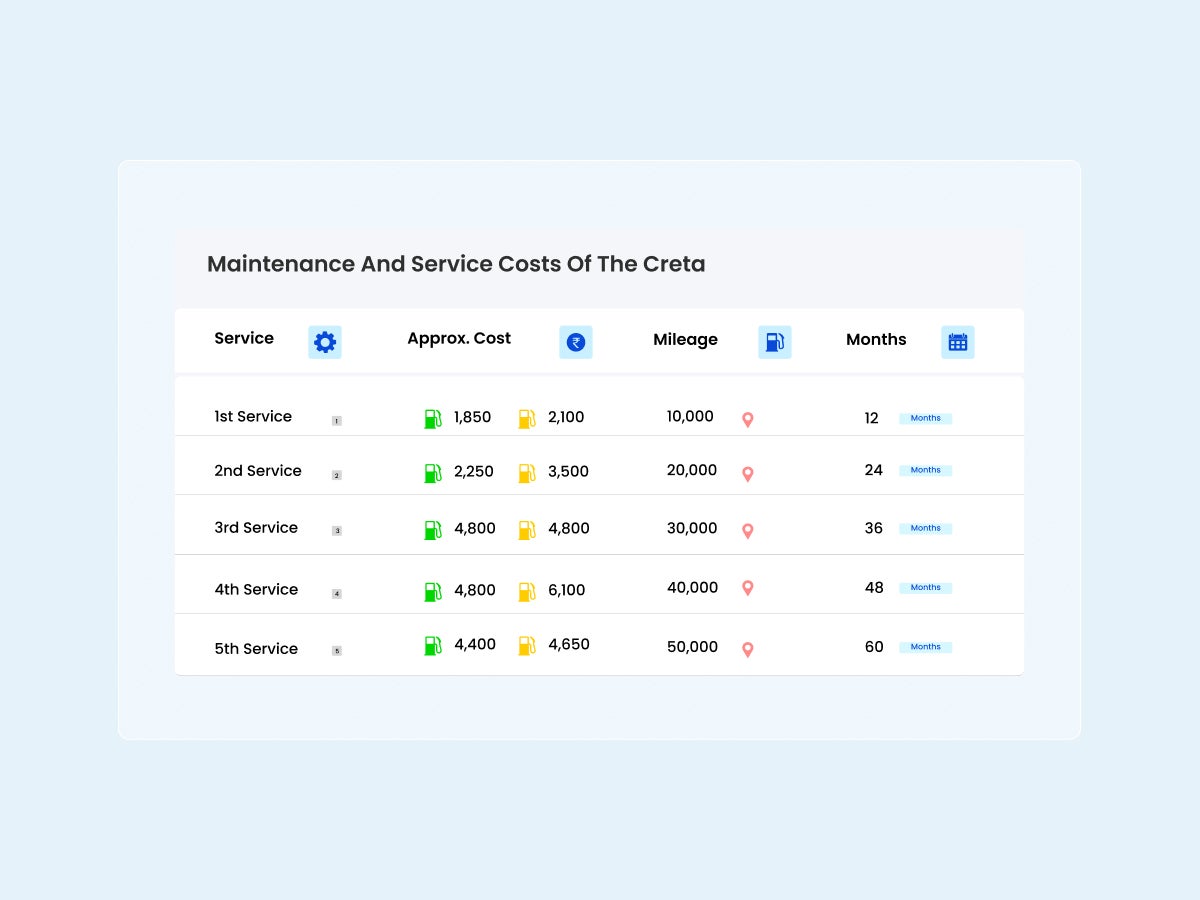1200x900 pixels.
Task: Click the 5th Service row label
Action: tap(256, 649)
